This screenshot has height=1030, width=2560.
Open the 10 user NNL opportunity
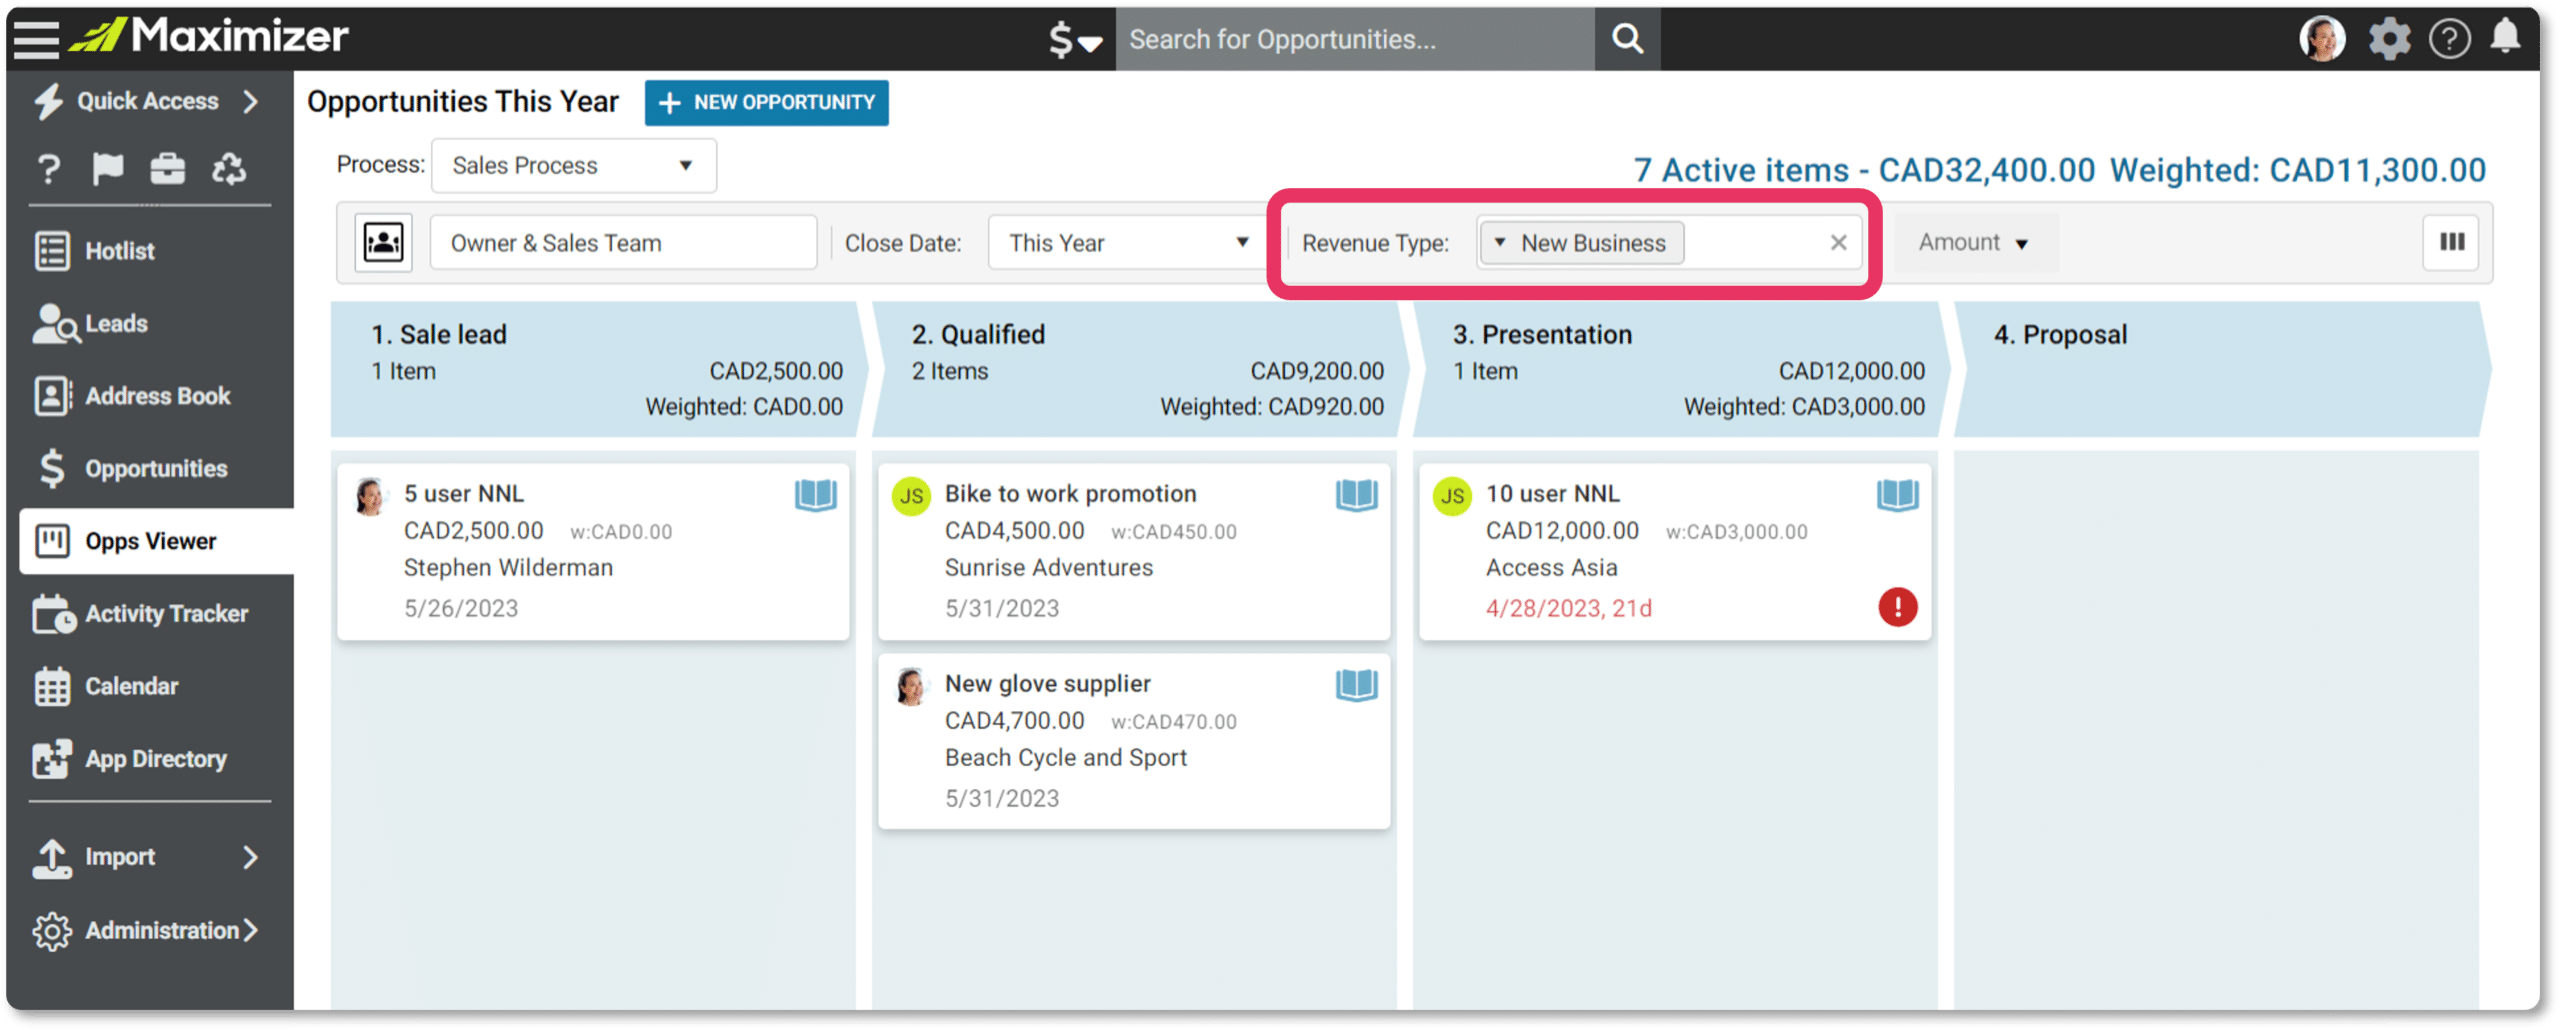(x=1675, y=551)
